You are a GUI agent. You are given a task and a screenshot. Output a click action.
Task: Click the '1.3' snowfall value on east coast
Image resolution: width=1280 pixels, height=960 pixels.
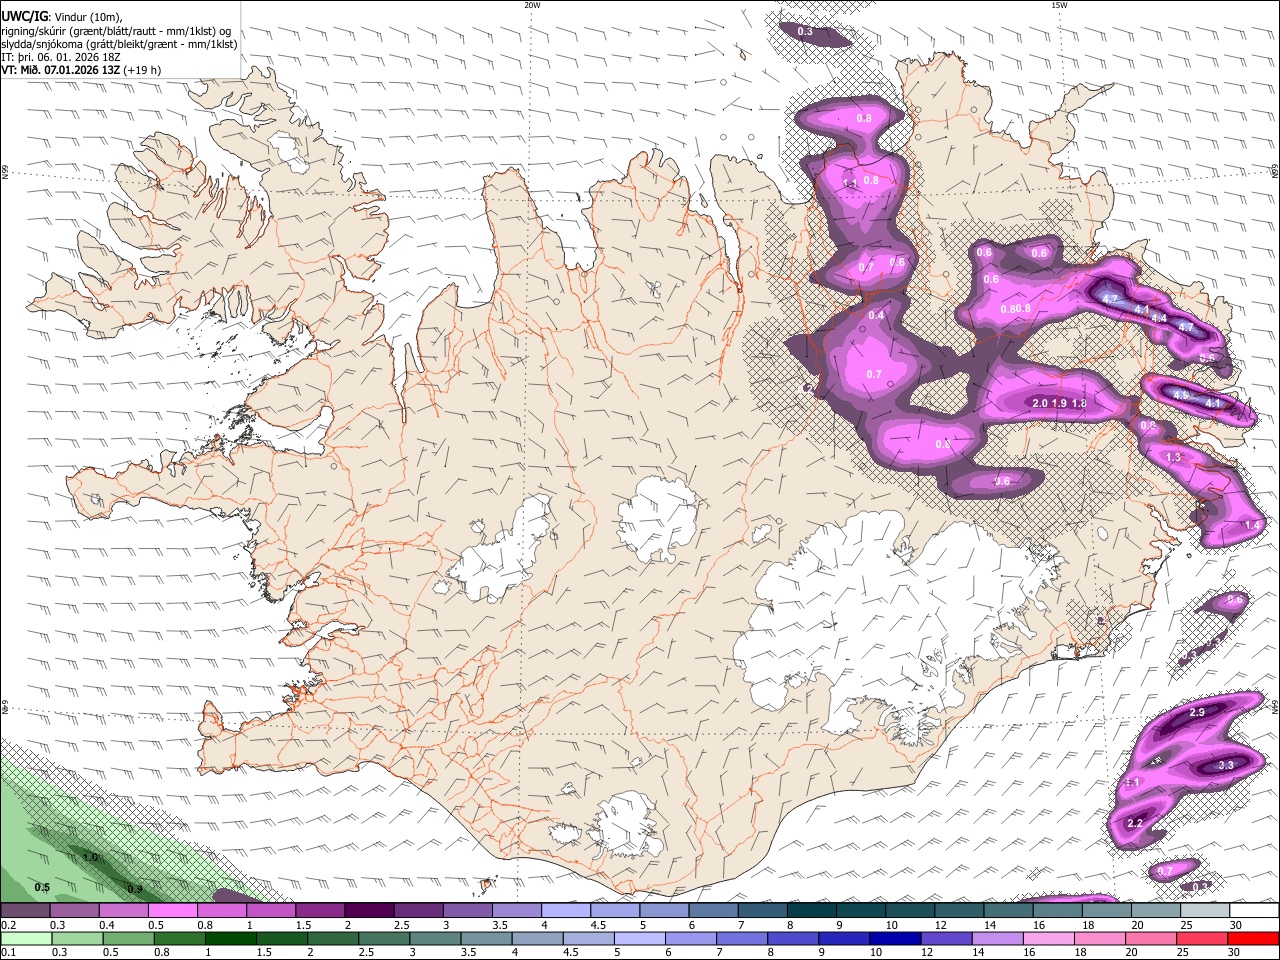[x=1174, y=457]
